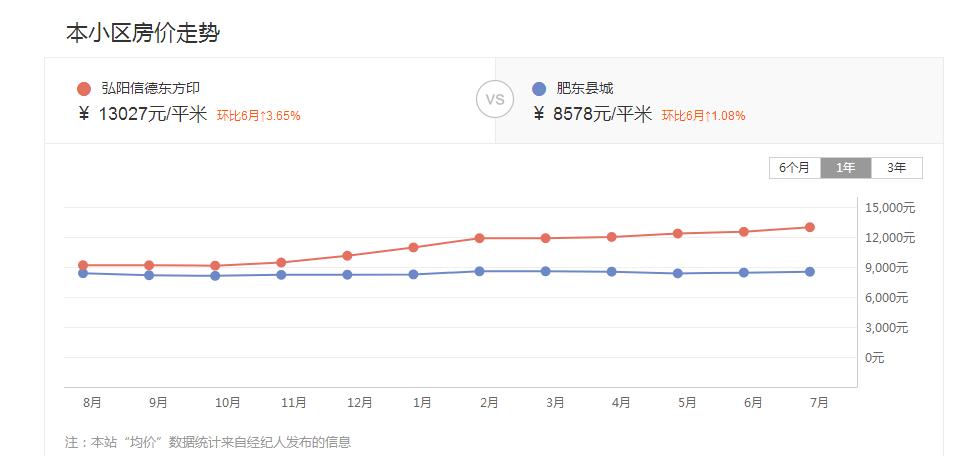
Task: Click the red data point for 7月
Action: [x=810, y=227]
